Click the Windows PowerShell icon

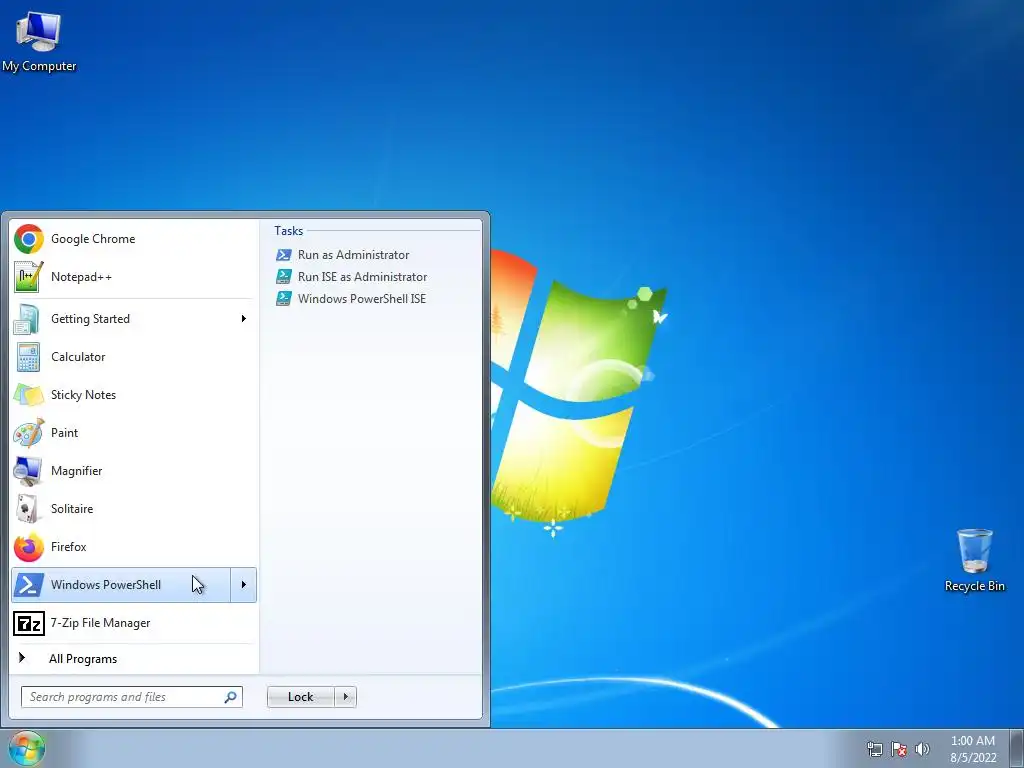coord(29,584)
